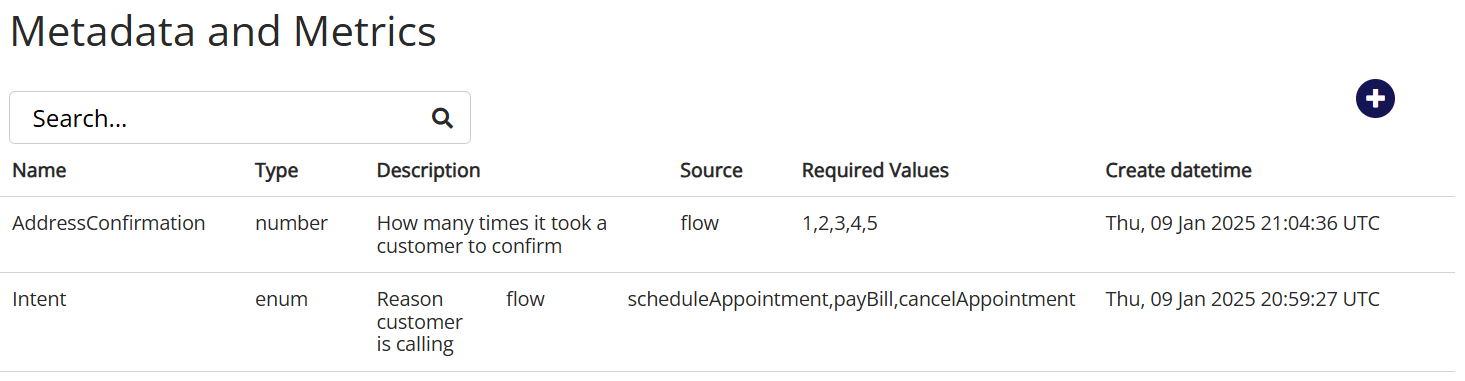Screen dimensions: 1465x381
Task: Click the scheduleAppointment,payBill,cancelAppointment values
Action: click(x=851, y=299)
